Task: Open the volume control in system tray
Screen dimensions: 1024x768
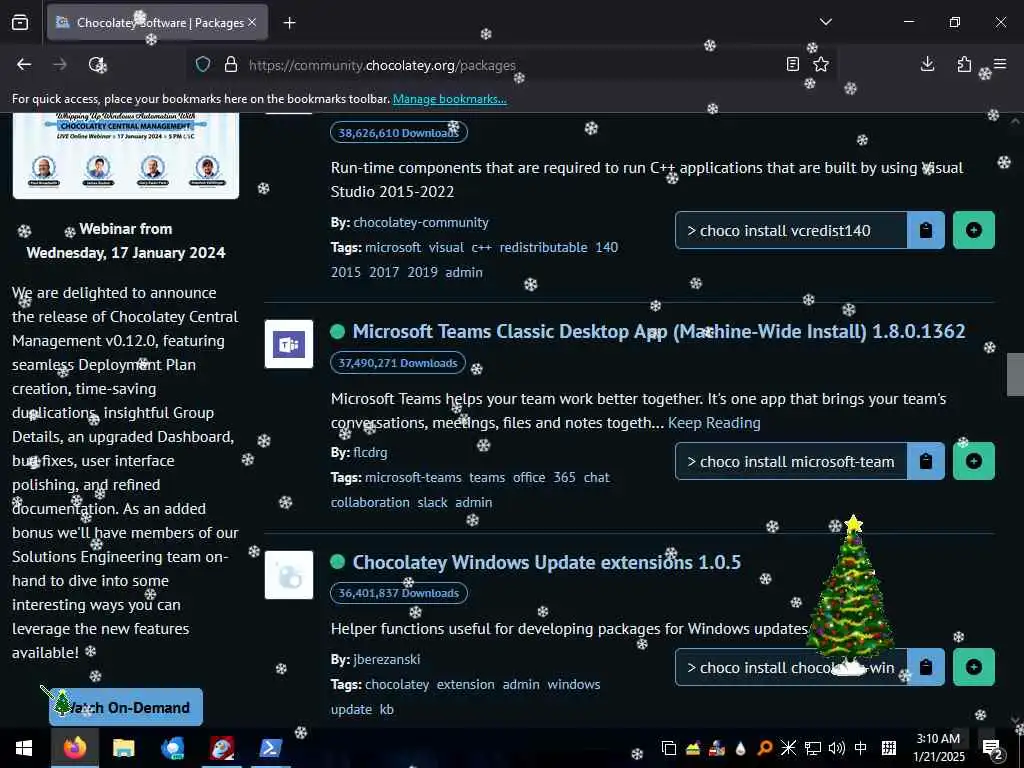Action: [x=837, y=748]
